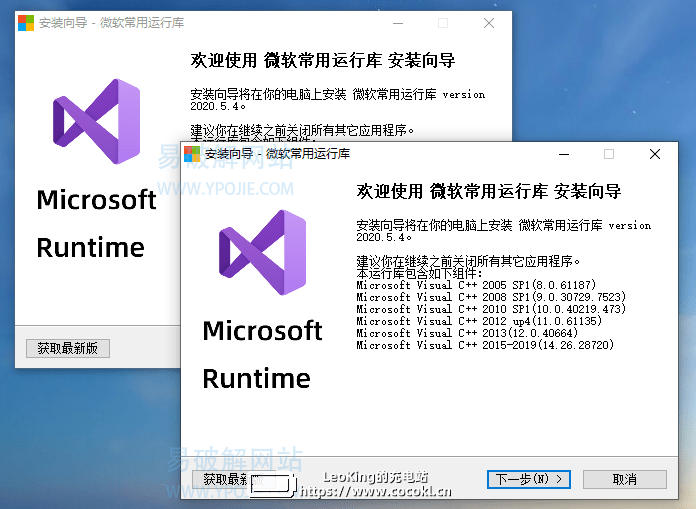The height and width of the screenshot is (509, 696).
Task: Click 获取最新版 in the back window
Action: click(67, 348)
